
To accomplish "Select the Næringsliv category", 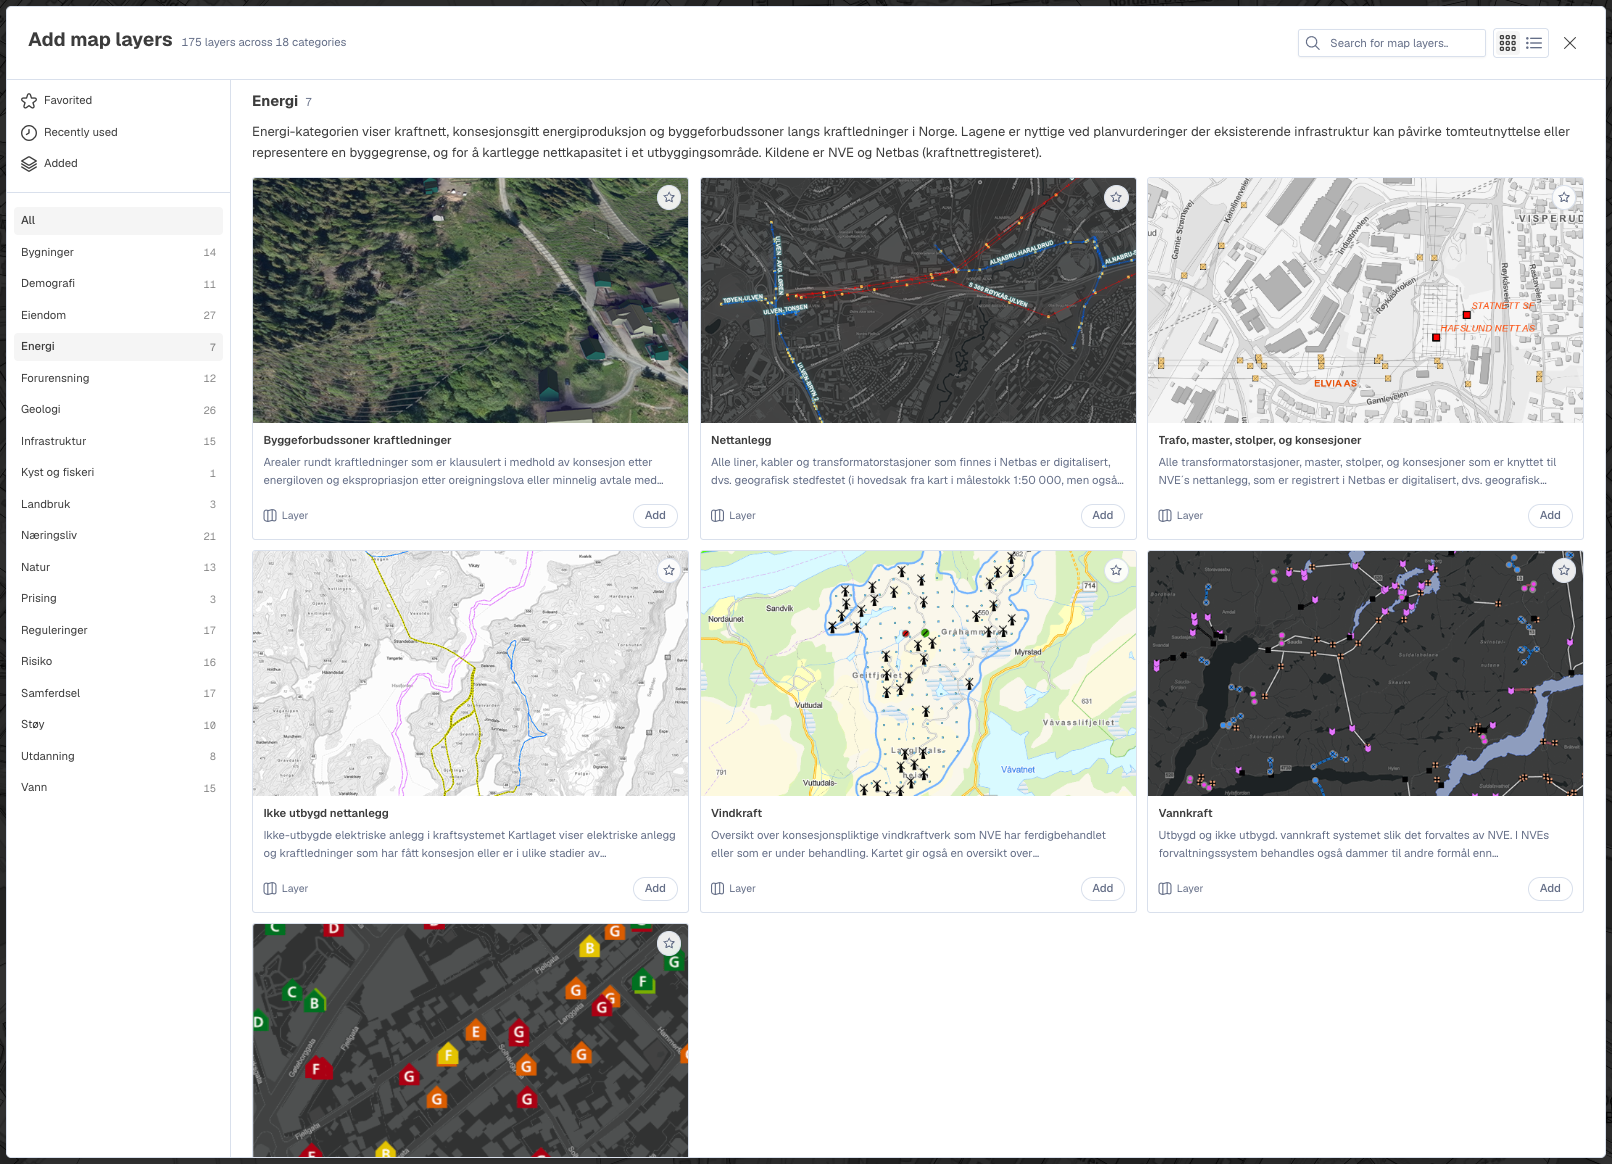I will point(118,536).
